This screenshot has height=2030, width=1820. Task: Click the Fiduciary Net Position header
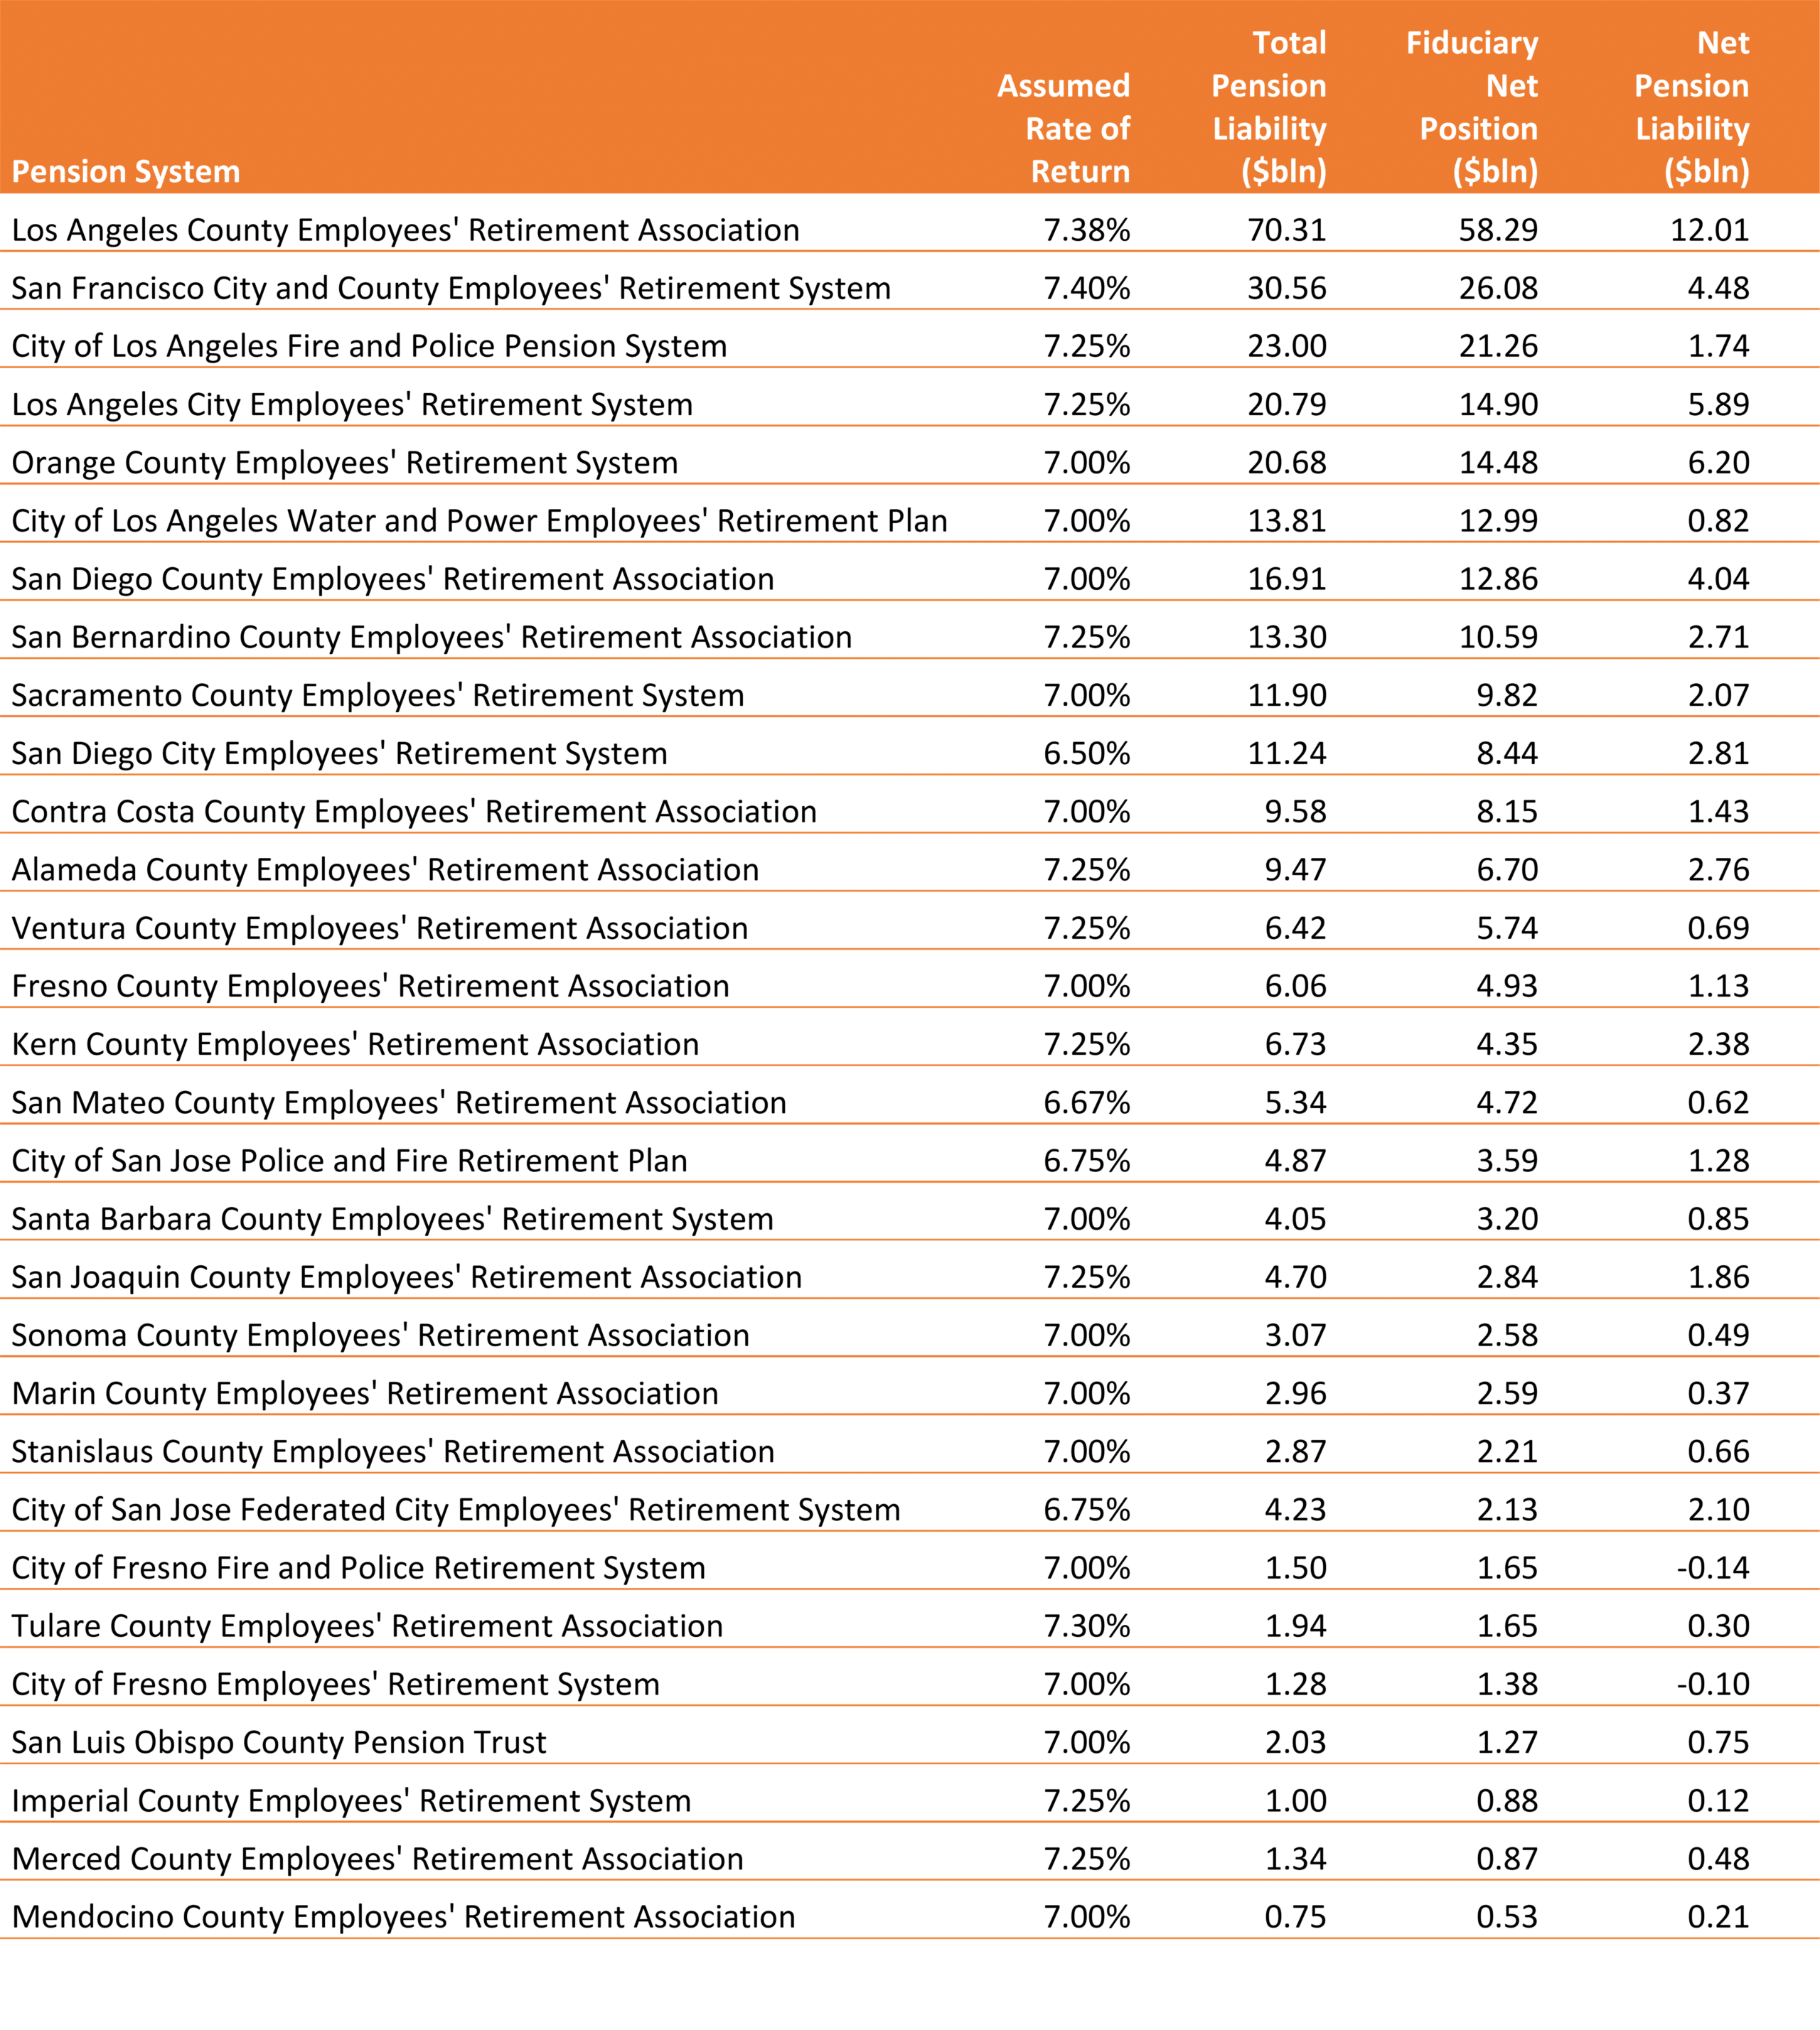click(x=1472, y=108)
